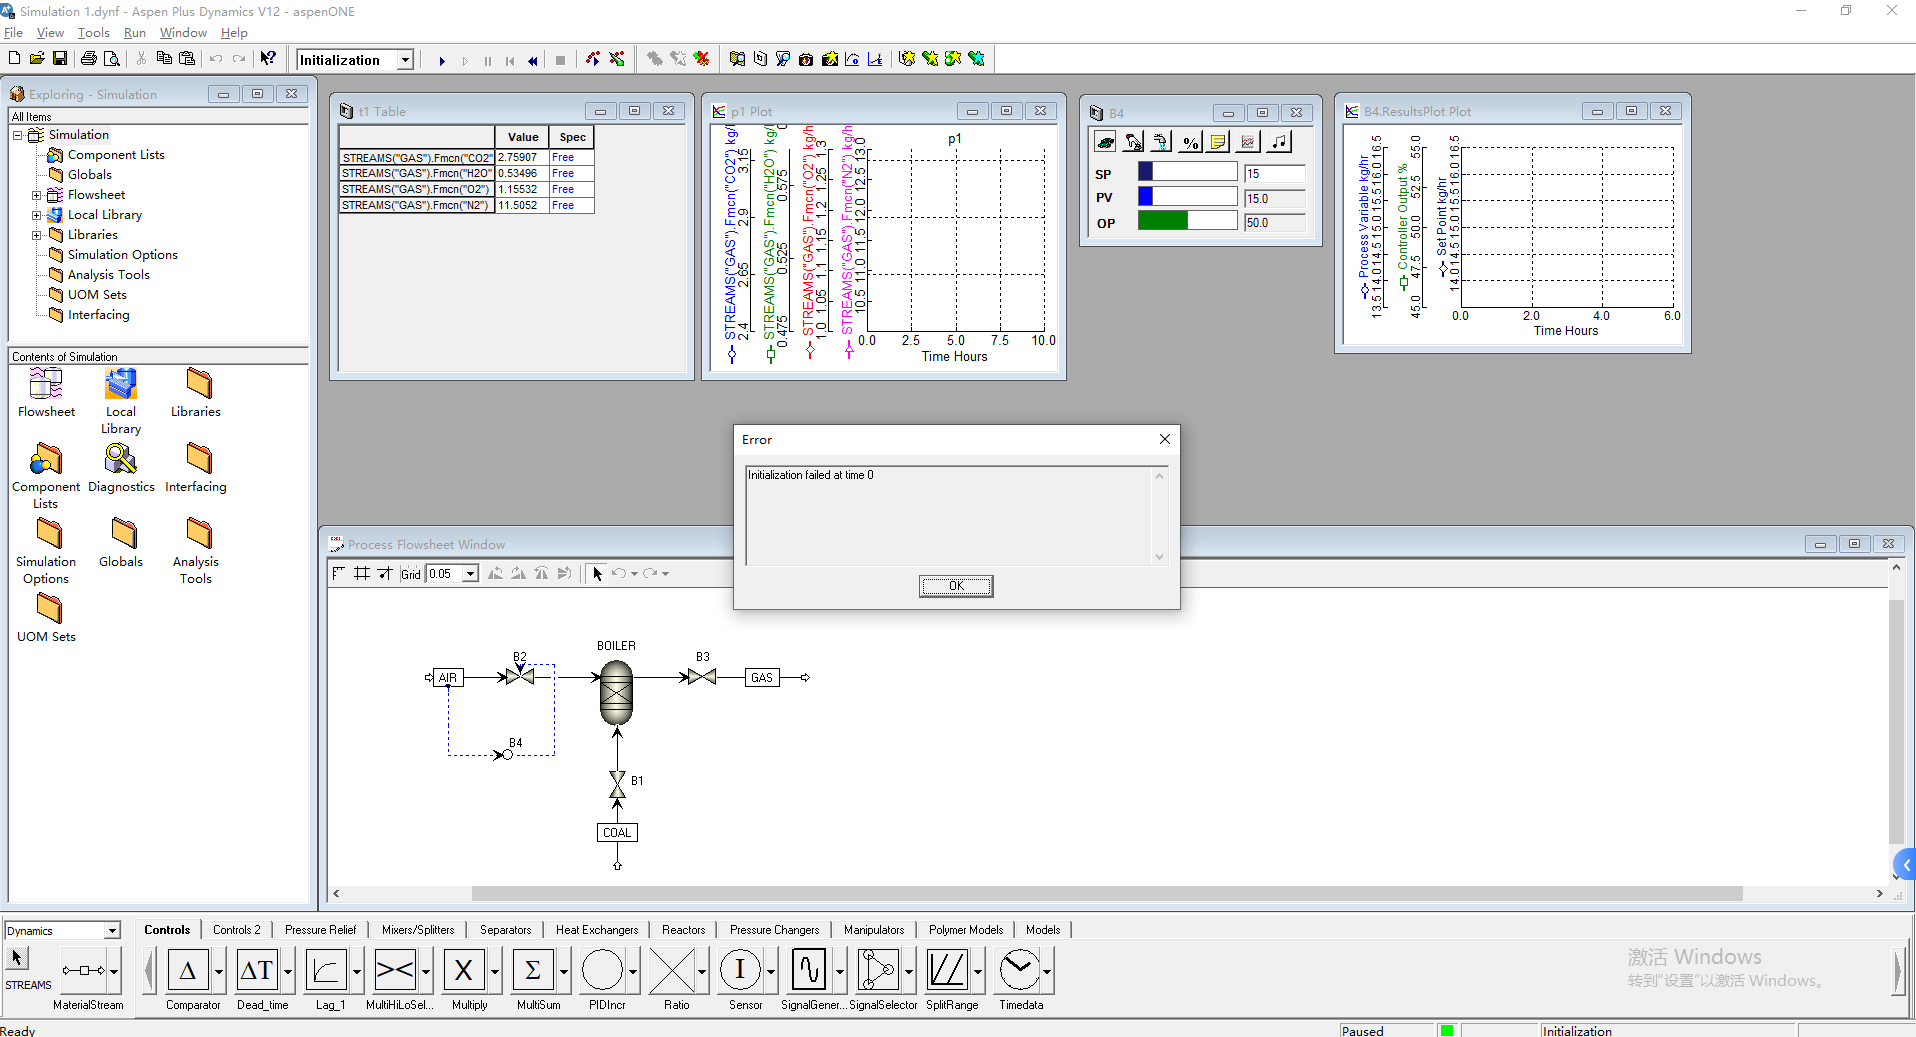Save the simulation with the floppy icon

coord(60,59)
